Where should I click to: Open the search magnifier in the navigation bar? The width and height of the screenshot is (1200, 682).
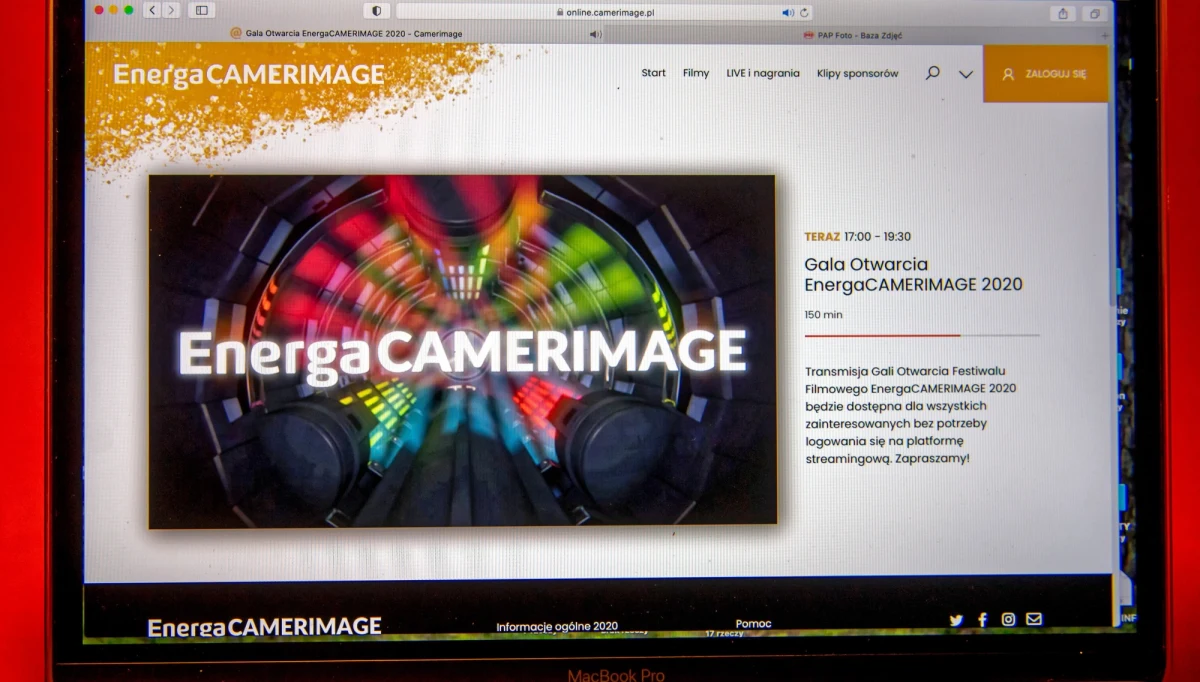tap(932, 73)
